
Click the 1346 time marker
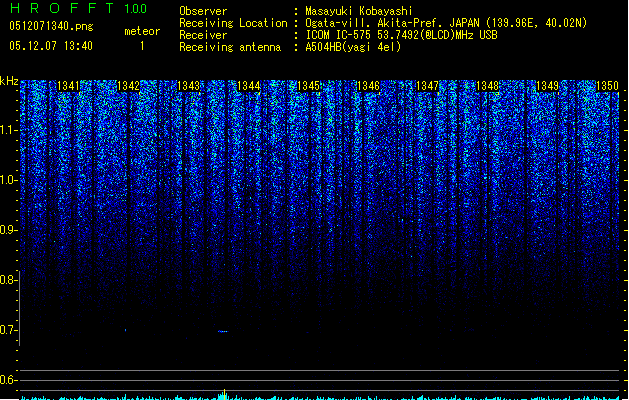pos(368,86)
